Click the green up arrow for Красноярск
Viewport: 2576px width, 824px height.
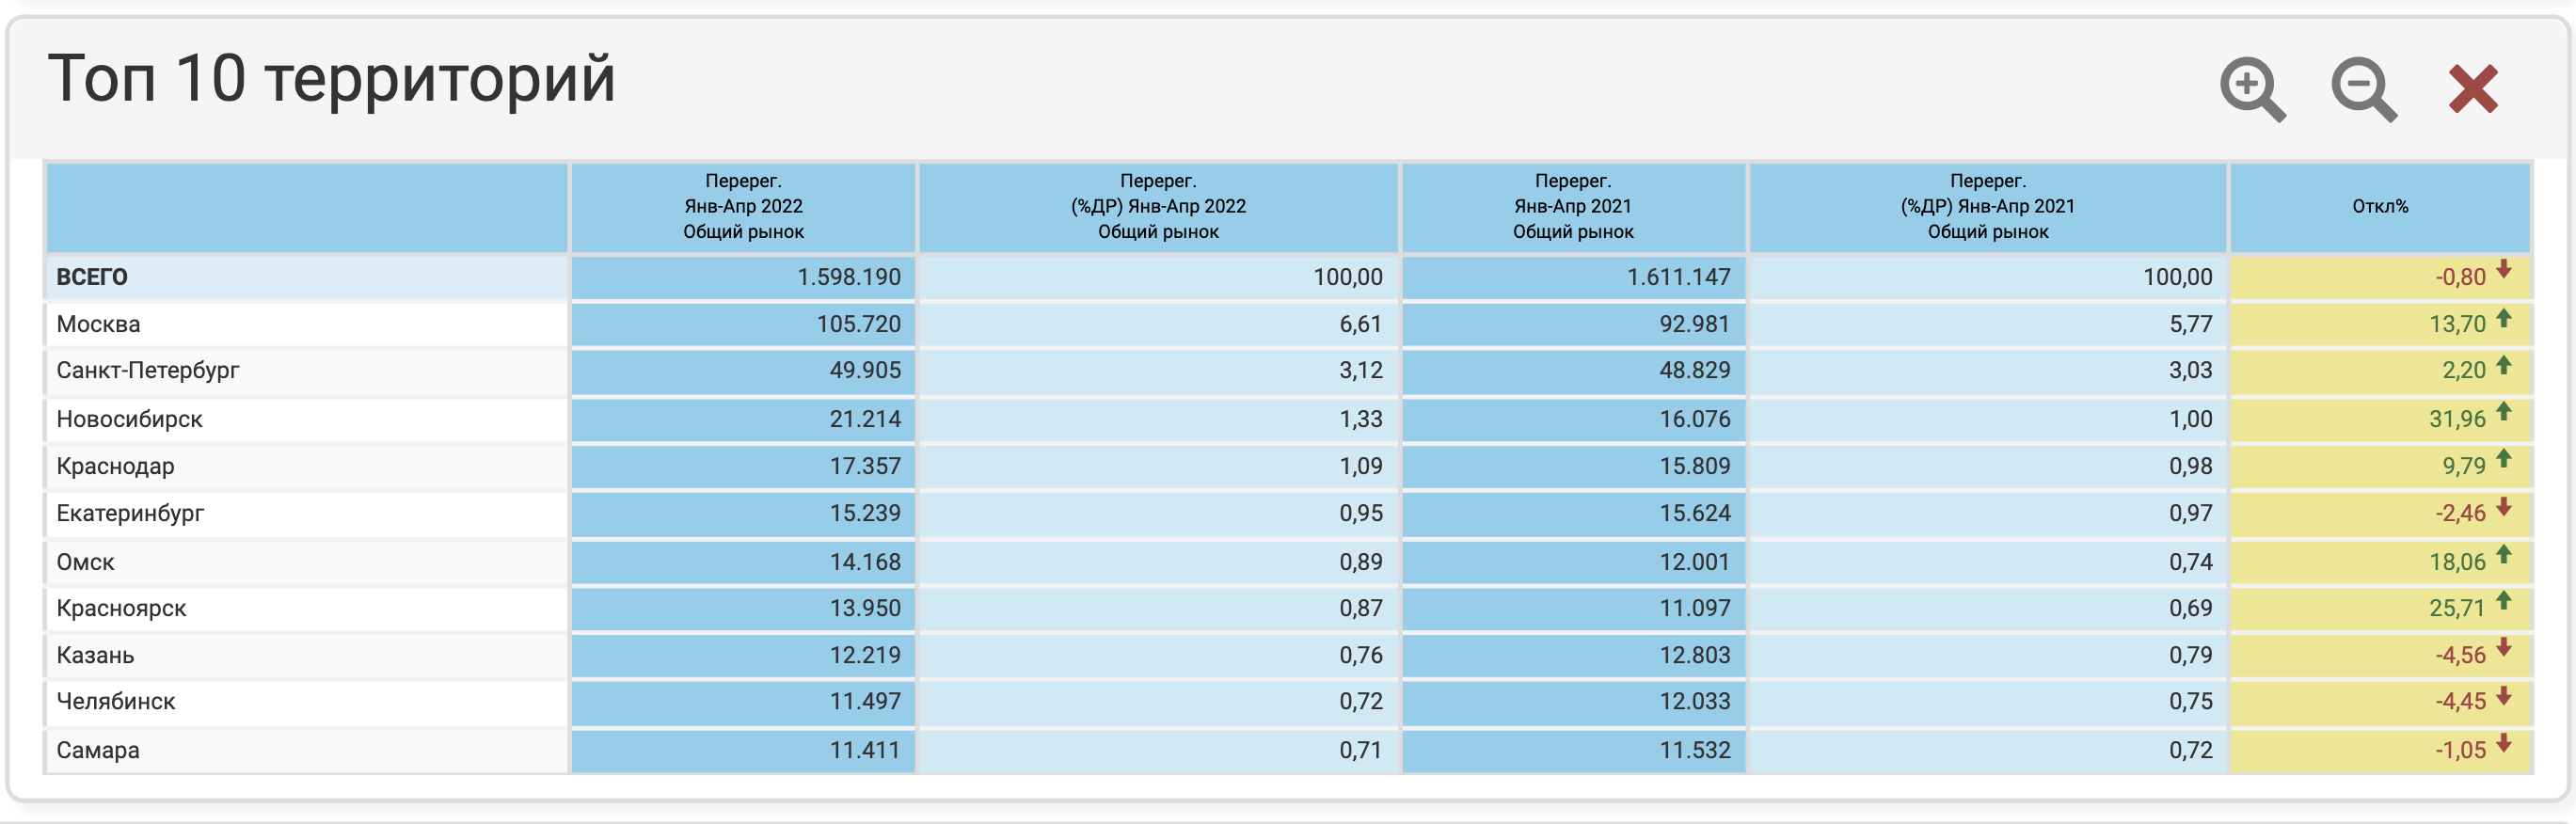coord(2503,601)
